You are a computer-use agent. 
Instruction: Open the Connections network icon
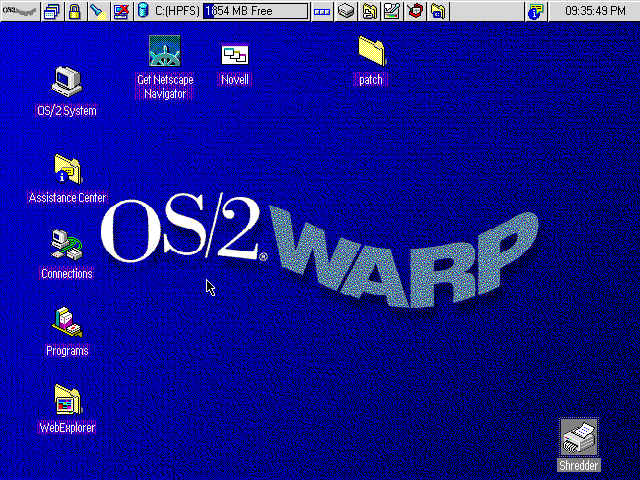click(x=67, y=245)
